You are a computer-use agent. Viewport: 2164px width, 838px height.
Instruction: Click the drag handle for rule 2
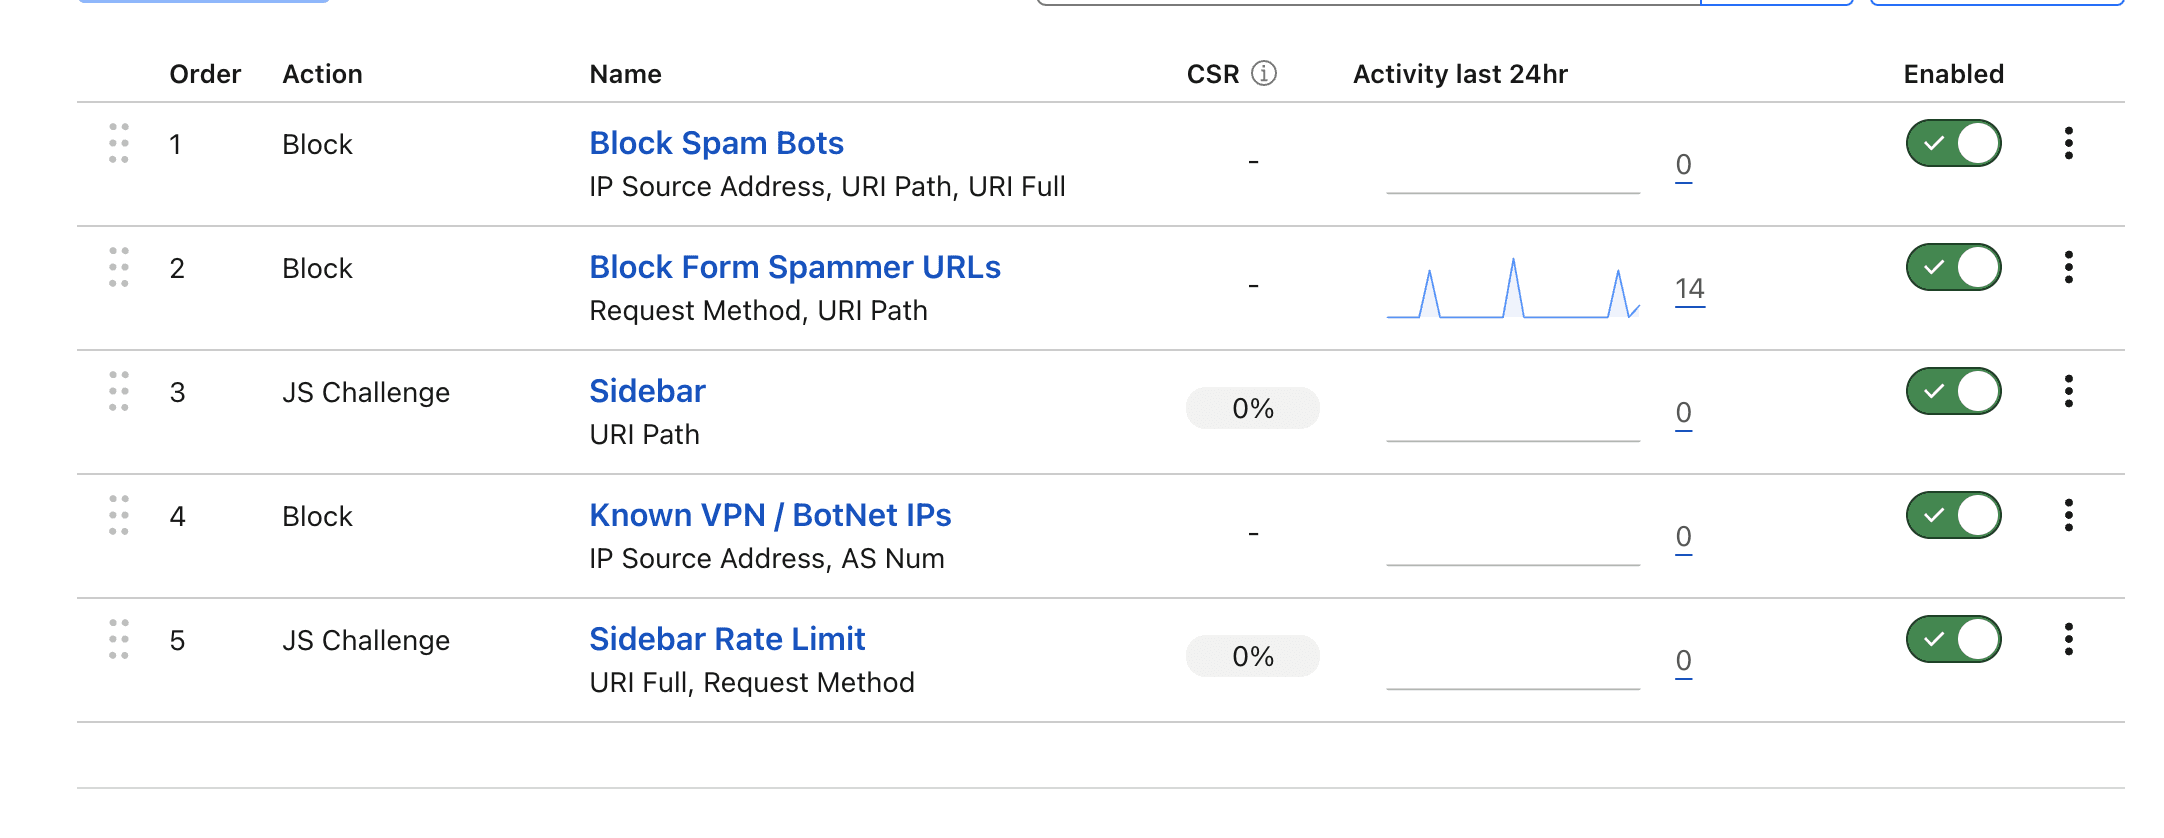coord(119,267)
